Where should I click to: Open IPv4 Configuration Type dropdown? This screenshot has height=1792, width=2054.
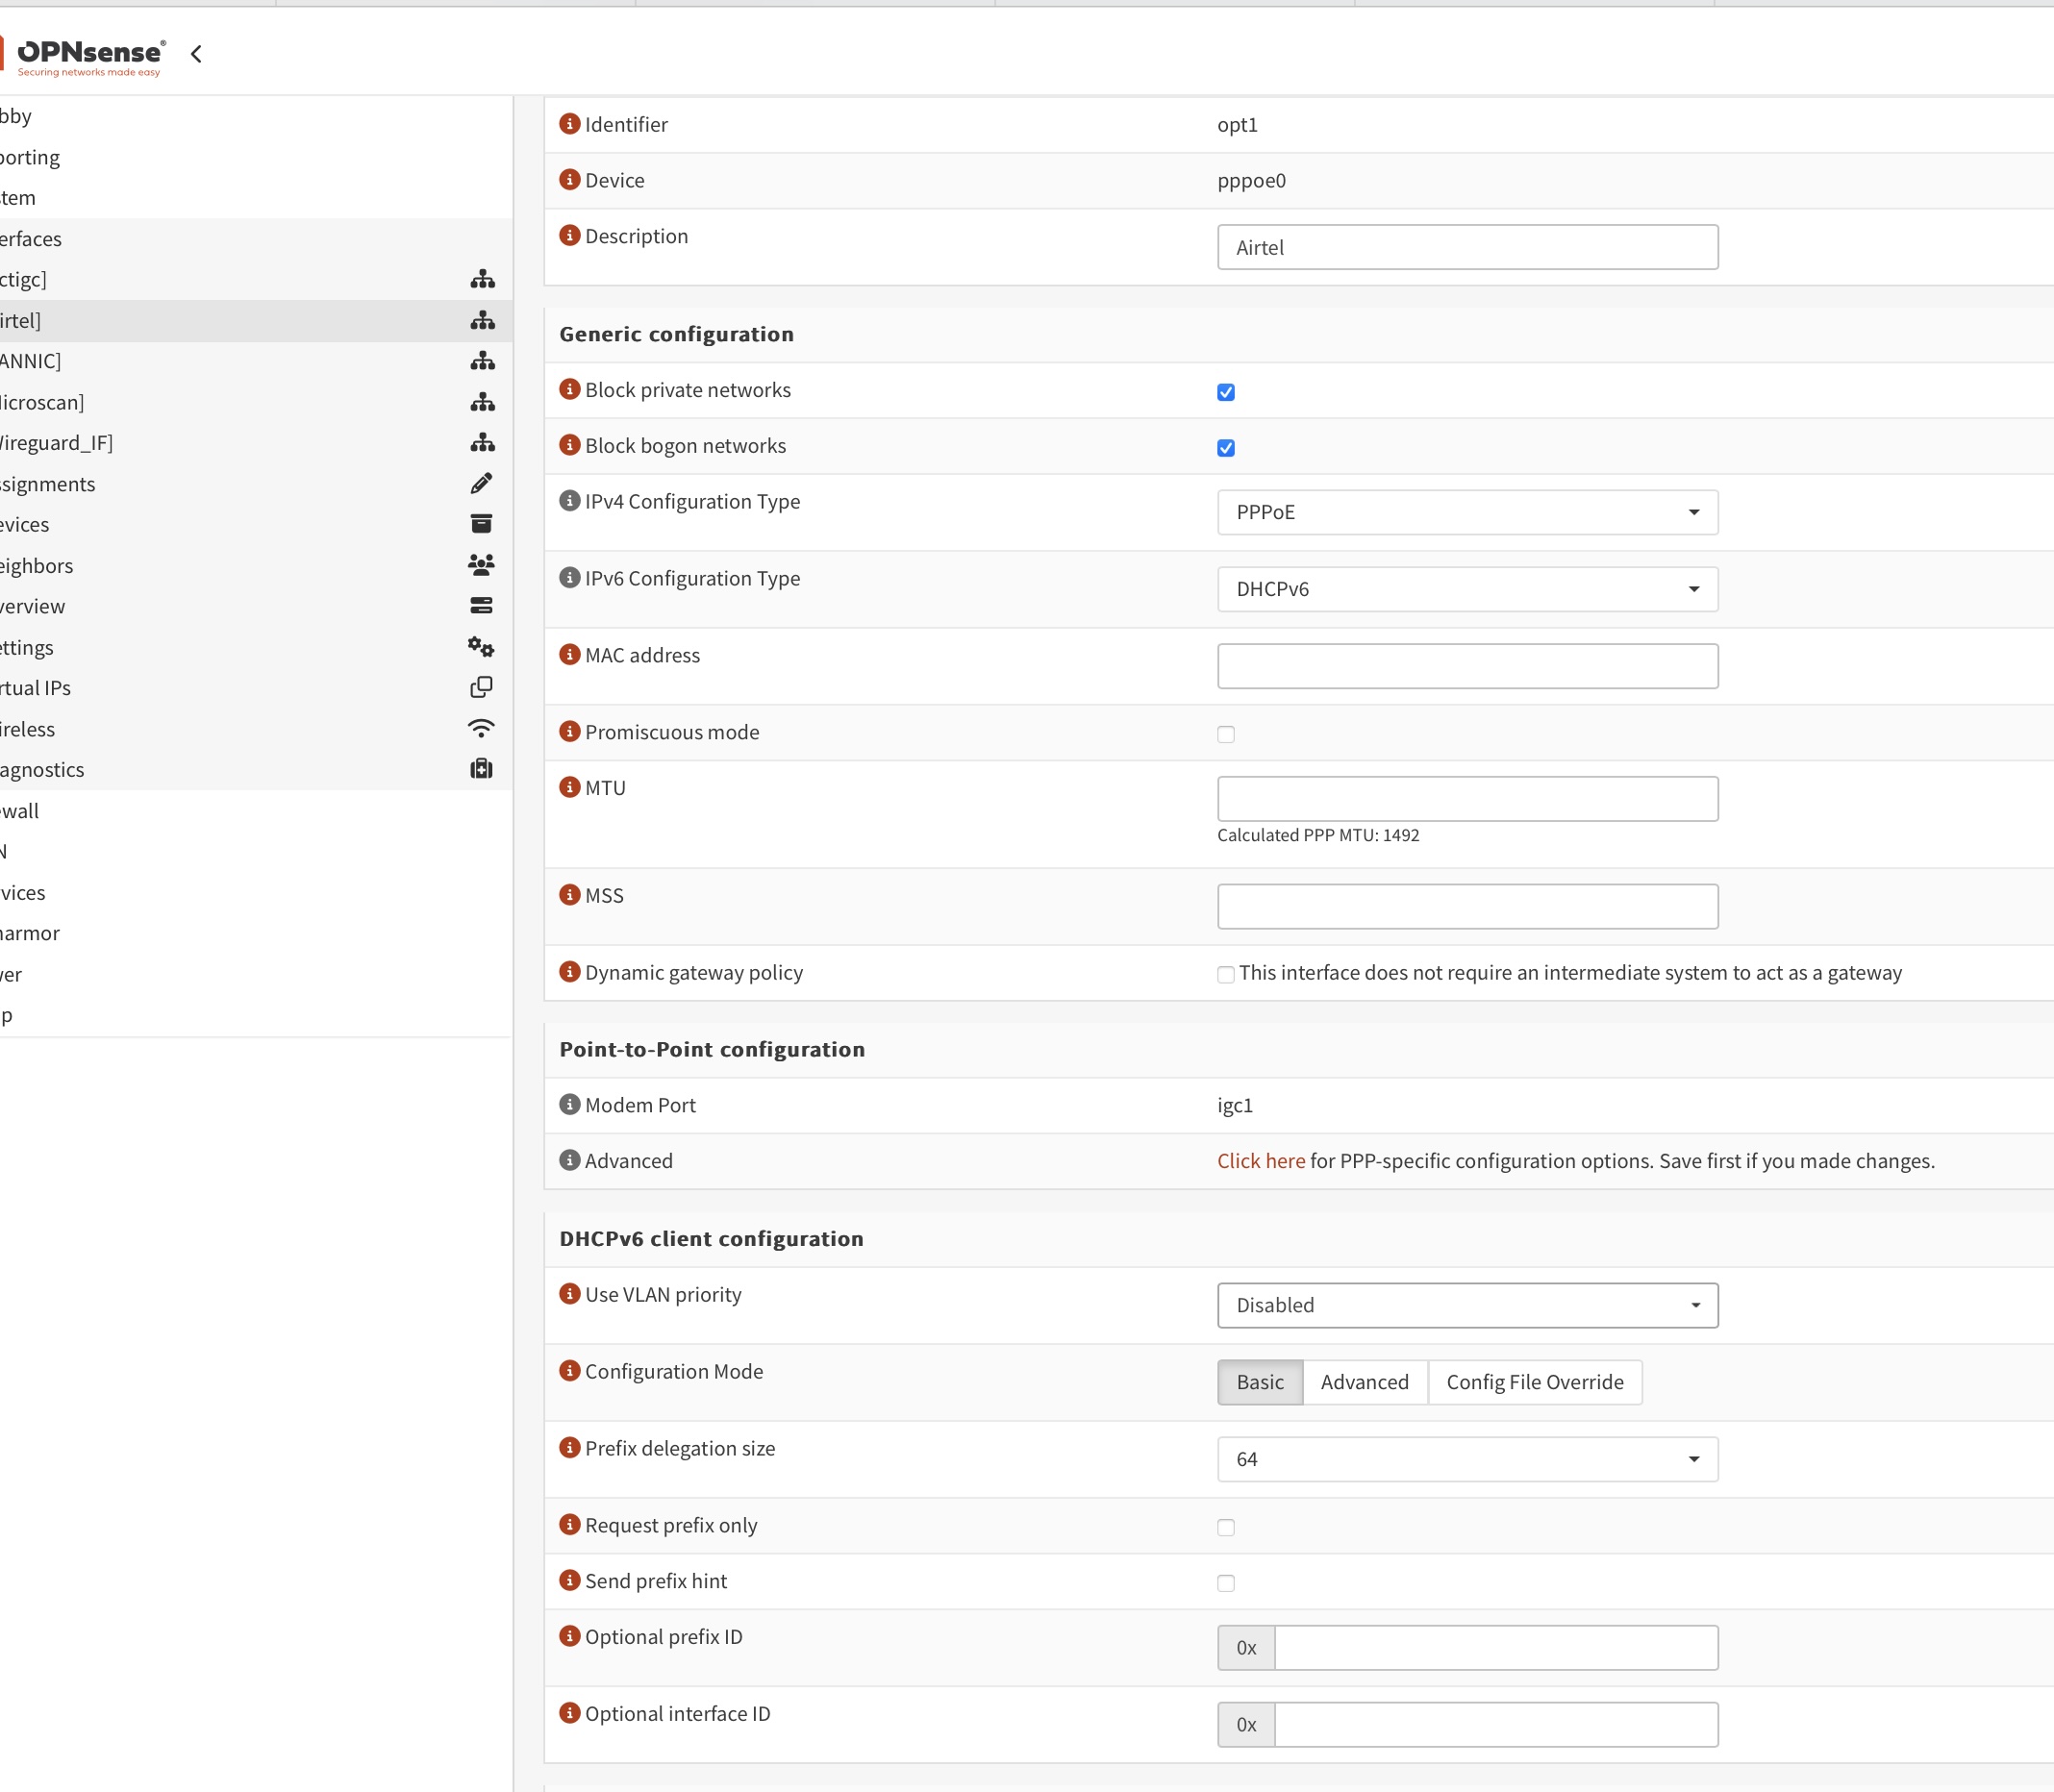(x=1467, y=512)
